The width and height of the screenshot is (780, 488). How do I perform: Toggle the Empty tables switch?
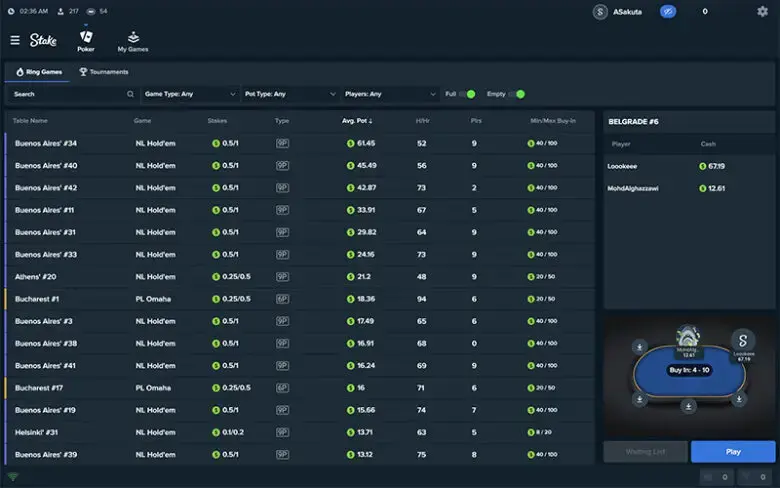click(516, 94)
